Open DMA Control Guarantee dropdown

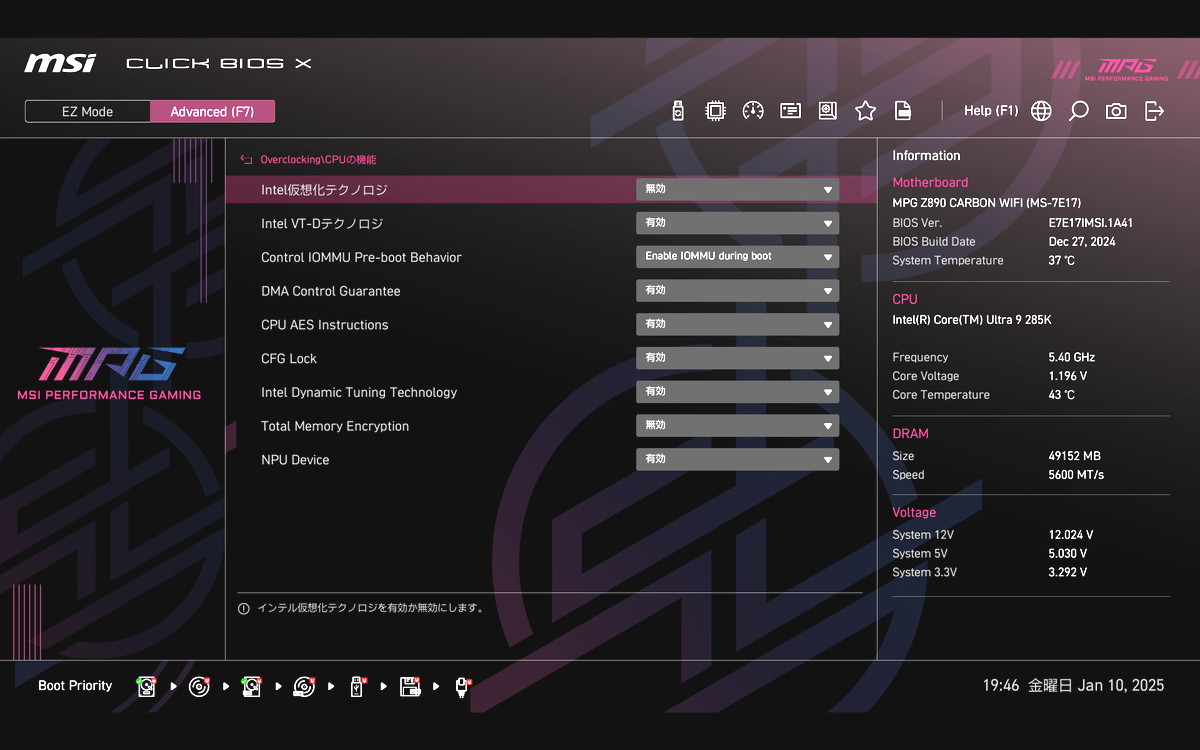tap(737, 291)
